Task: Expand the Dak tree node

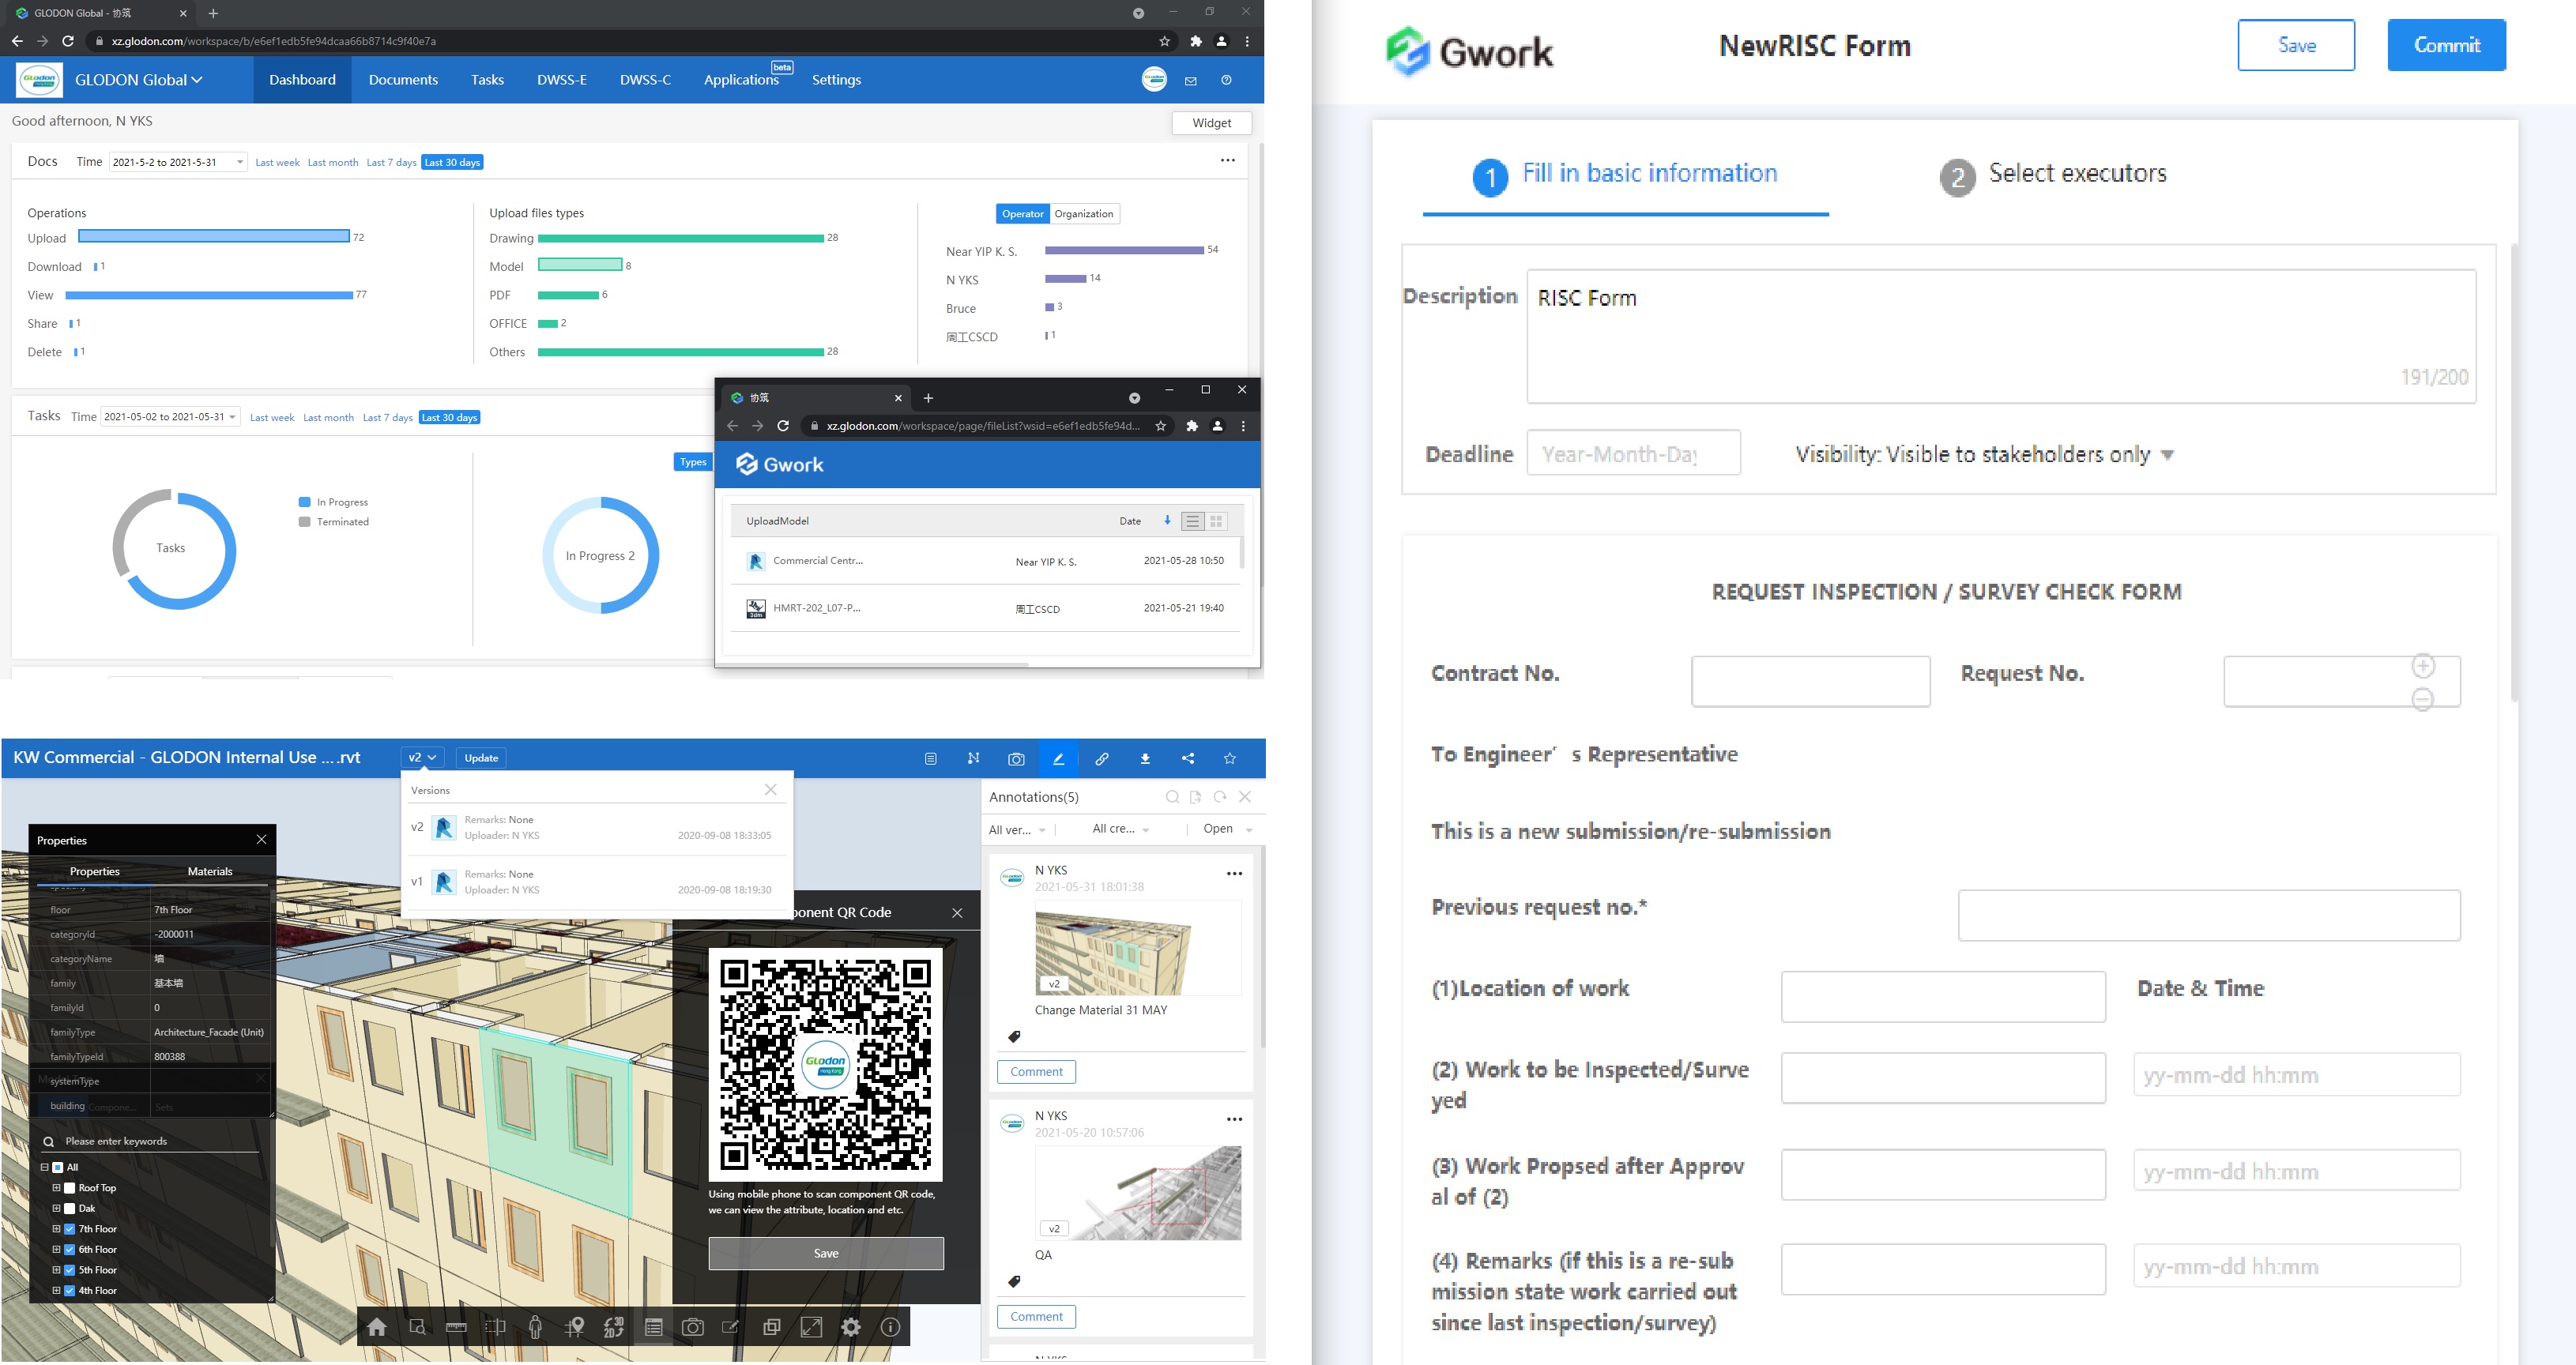Action: [56, 1208]
